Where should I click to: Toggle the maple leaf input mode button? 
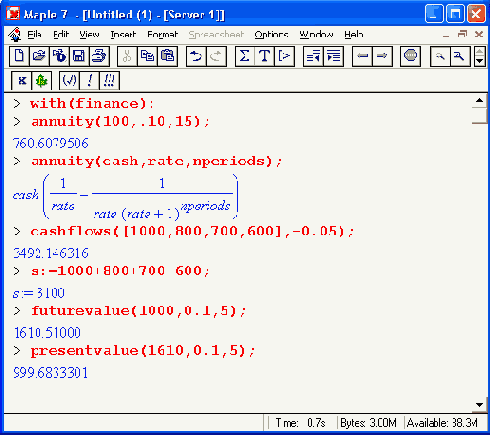(42, 81)
